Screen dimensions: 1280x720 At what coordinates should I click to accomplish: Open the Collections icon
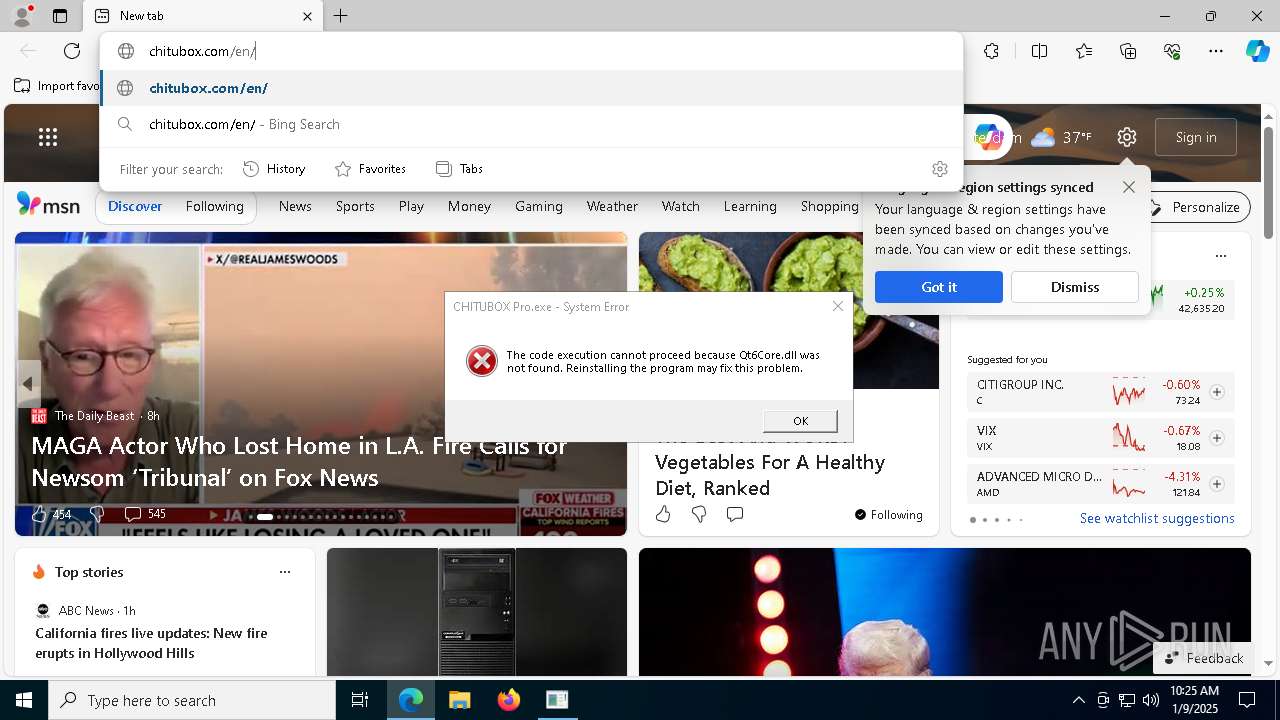[x=1128, y=51]
